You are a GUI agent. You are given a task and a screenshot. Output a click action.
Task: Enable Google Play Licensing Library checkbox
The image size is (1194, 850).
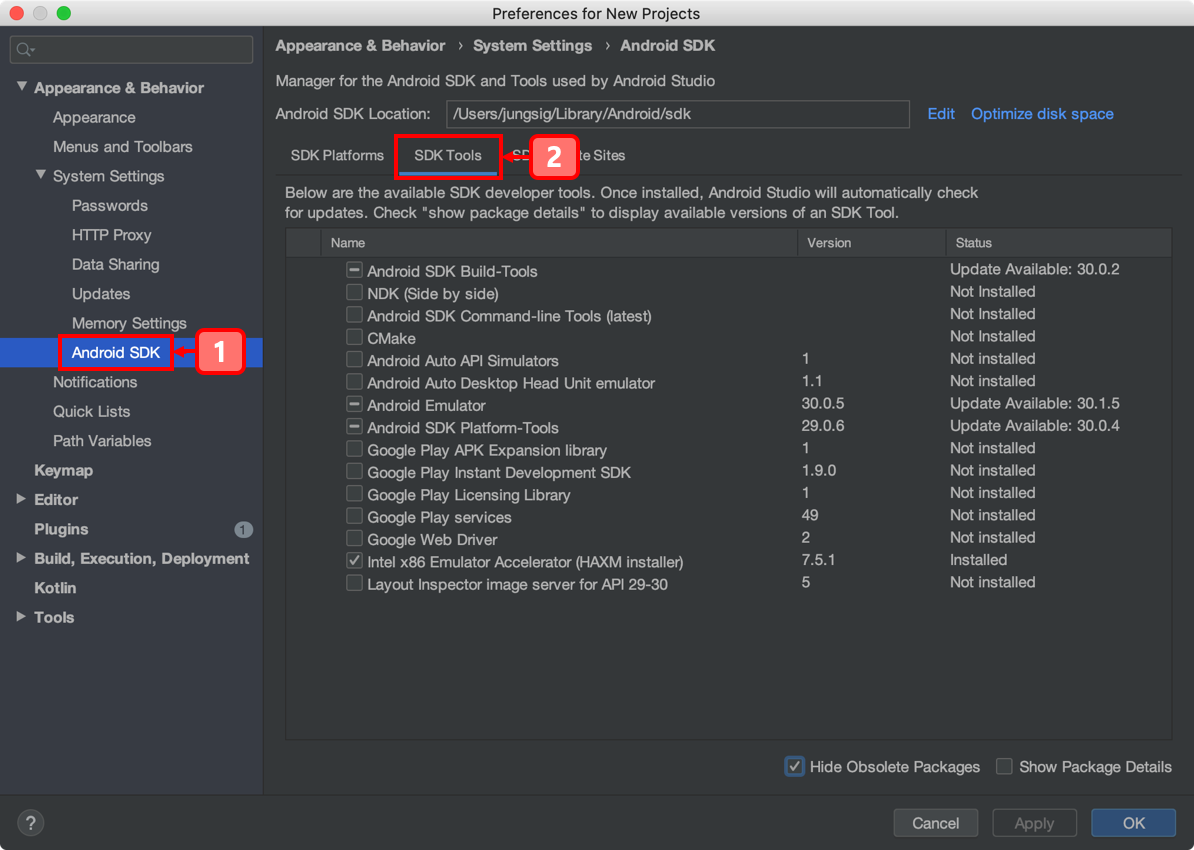pos(354,494)
